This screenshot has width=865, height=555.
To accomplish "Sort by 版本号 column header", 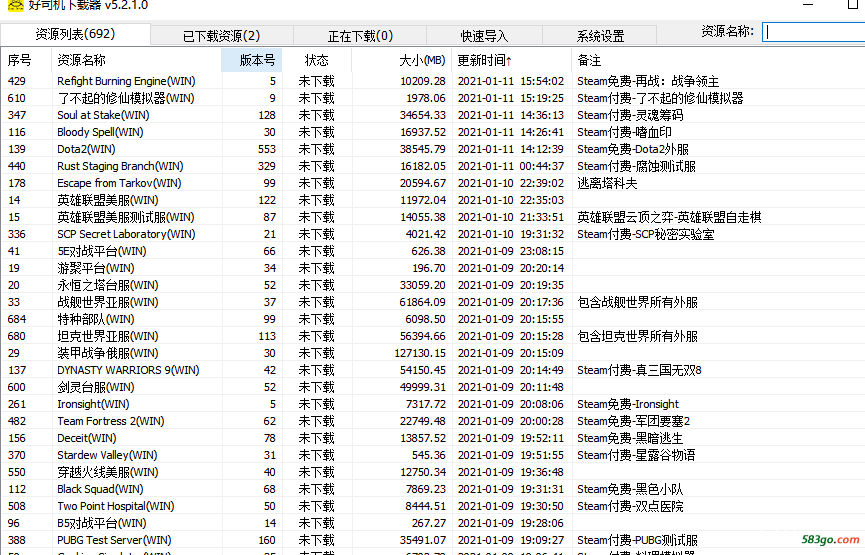I will click(x=252, y=60).
